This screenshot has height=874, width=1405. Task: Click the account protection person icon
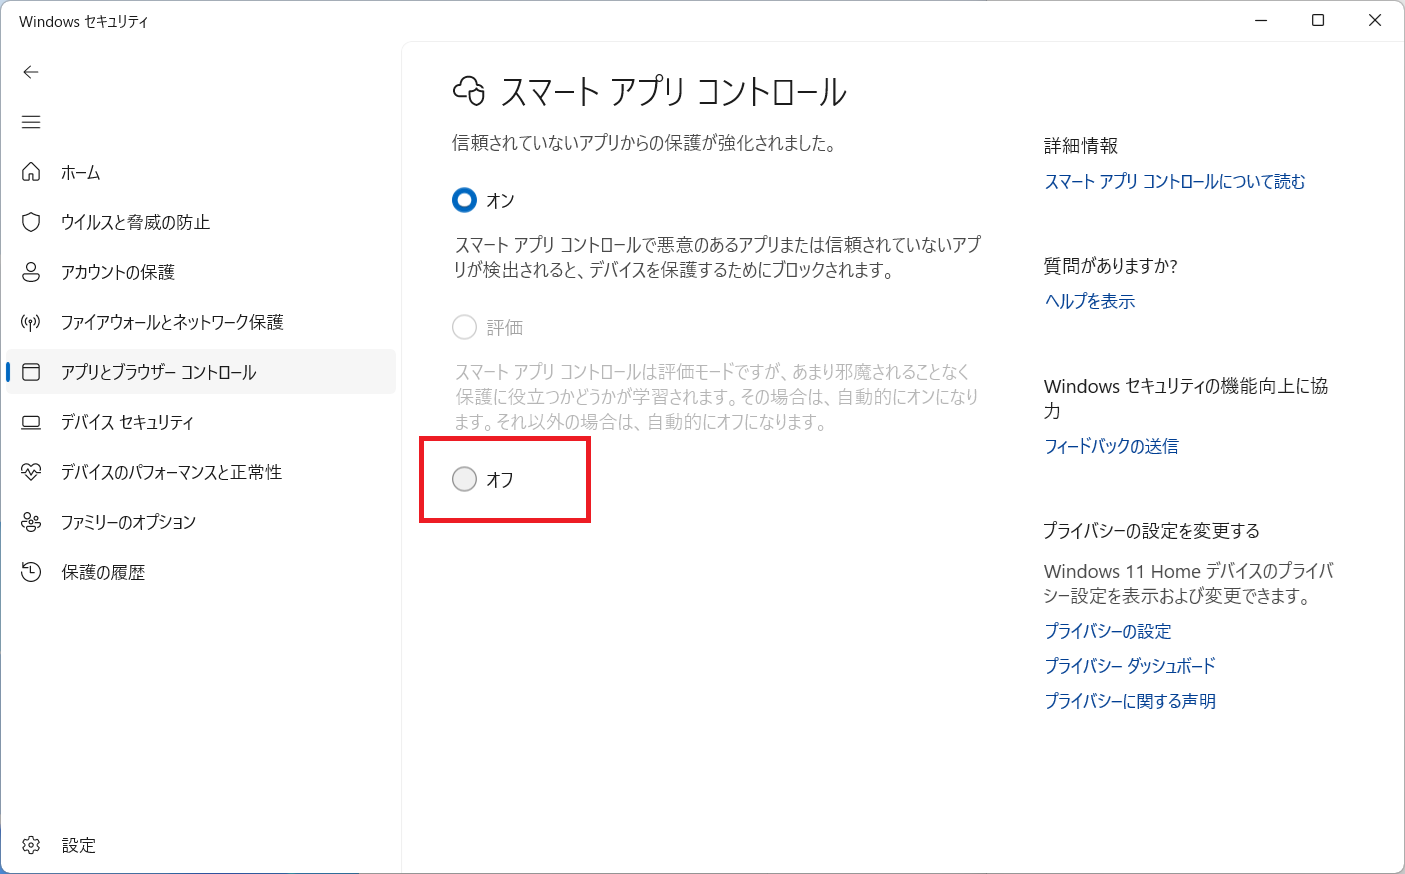(x=31, y=272)
